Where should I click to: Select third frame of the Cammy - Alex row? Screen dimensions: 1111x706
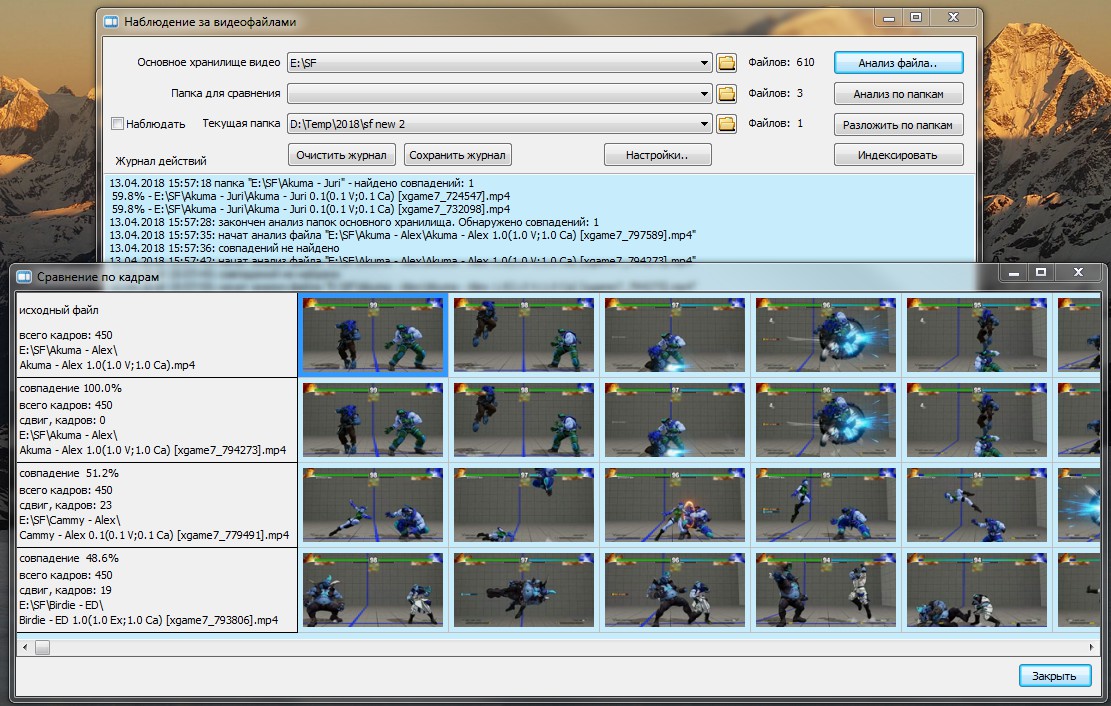(675, 505)
